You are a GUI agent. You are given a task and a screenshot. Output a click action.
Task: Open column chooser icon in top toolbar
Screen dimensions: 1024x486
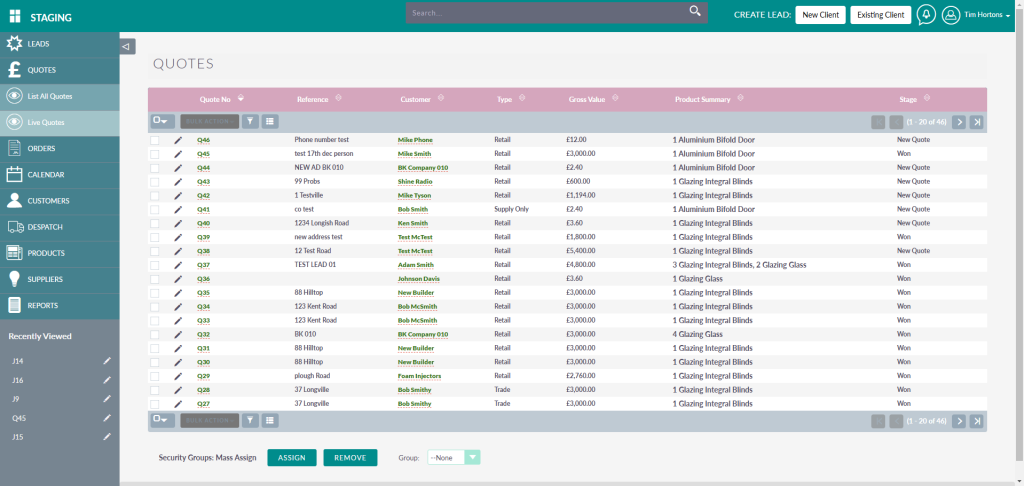point(269,121)
